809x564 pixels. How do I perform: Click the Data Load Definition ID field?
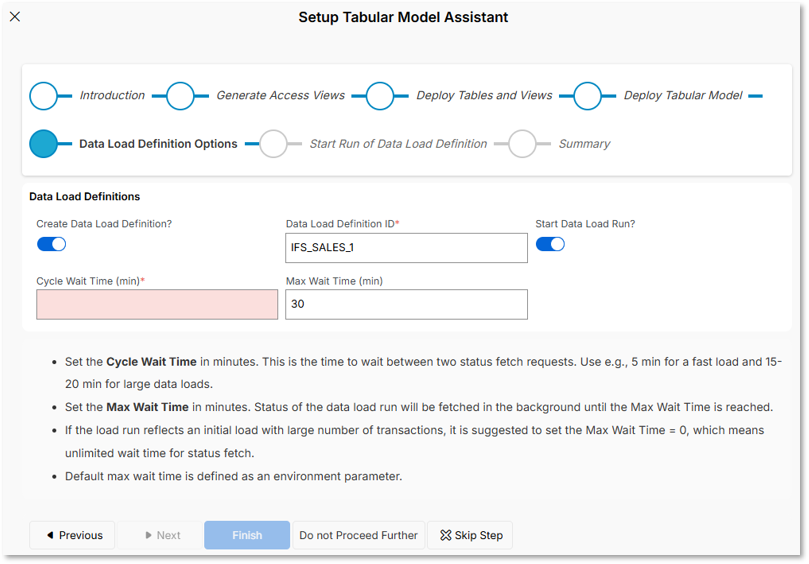(x=406, y=248)
